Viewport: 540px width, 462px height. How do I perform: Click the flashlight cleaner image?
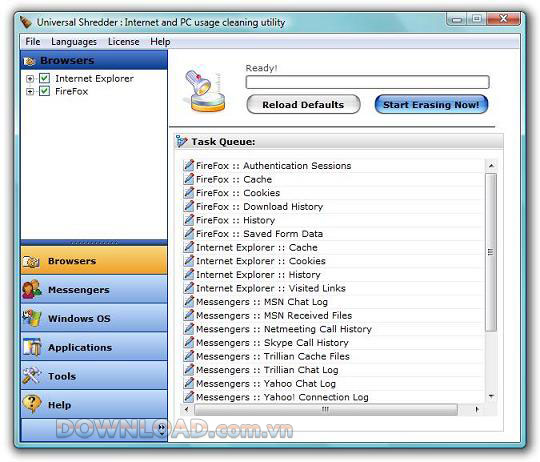pos(205,91)
